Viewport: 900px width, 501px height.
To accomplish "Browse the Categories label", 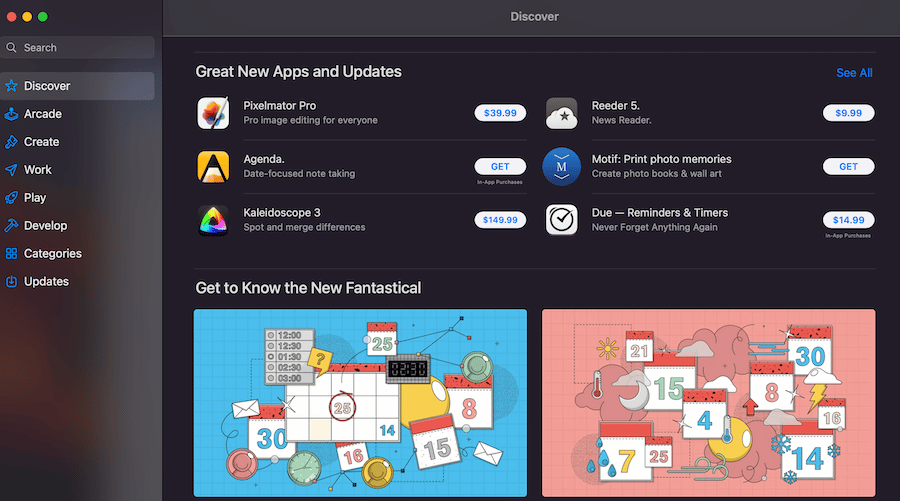I will (x=53, y=254).
